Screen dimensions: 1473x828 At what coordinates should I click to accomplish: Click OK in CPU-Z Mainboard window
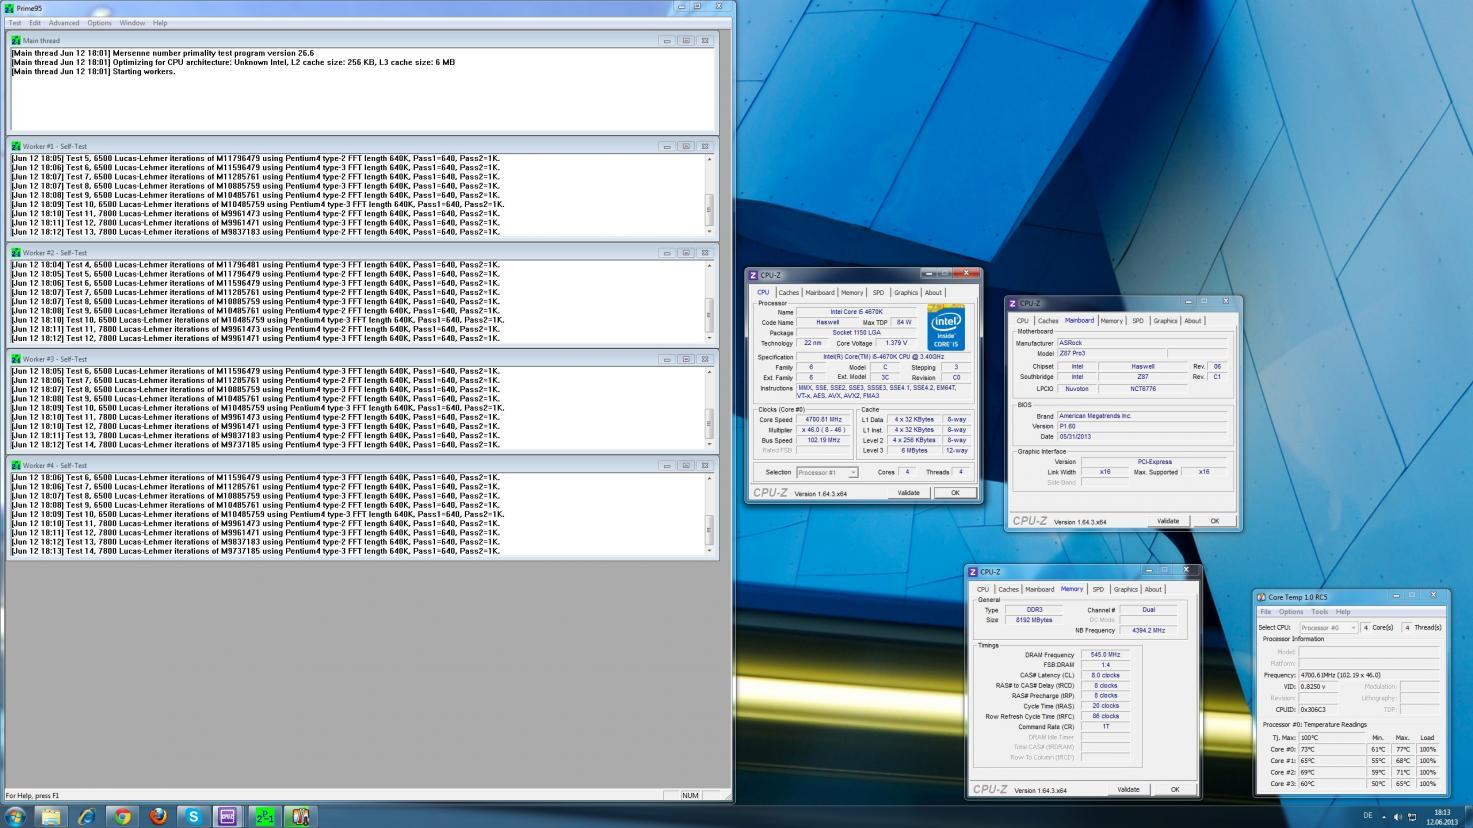click(1215, 521)
